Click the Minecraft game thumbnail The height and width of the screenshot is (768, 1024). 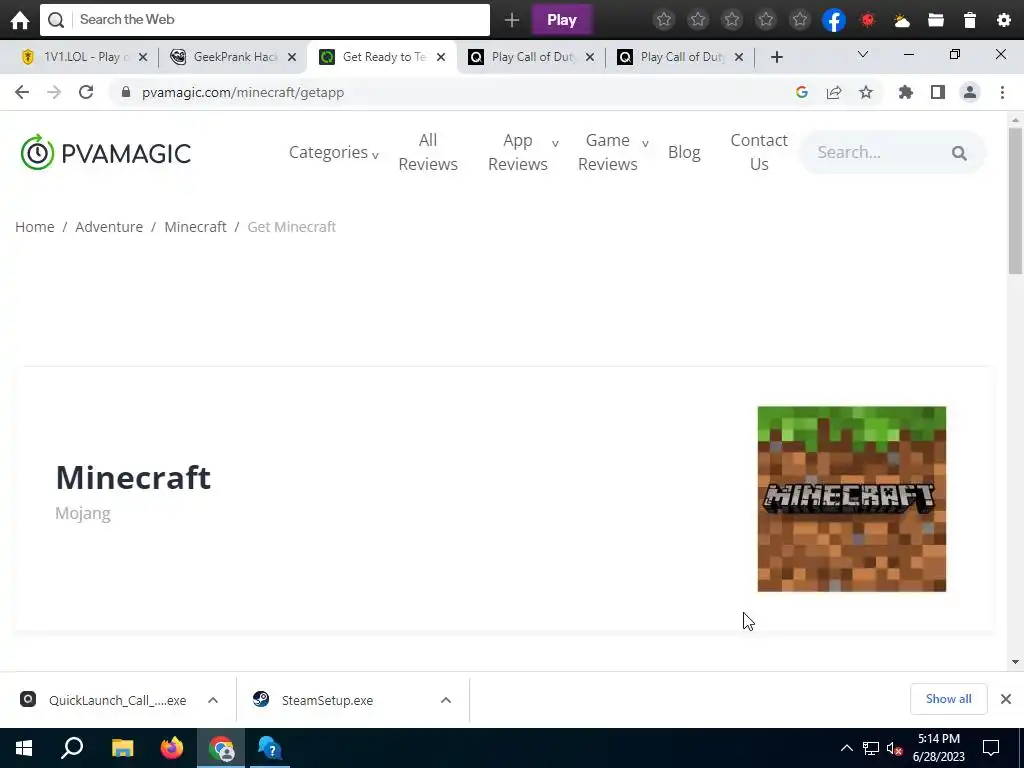click(x=852, y=499)
